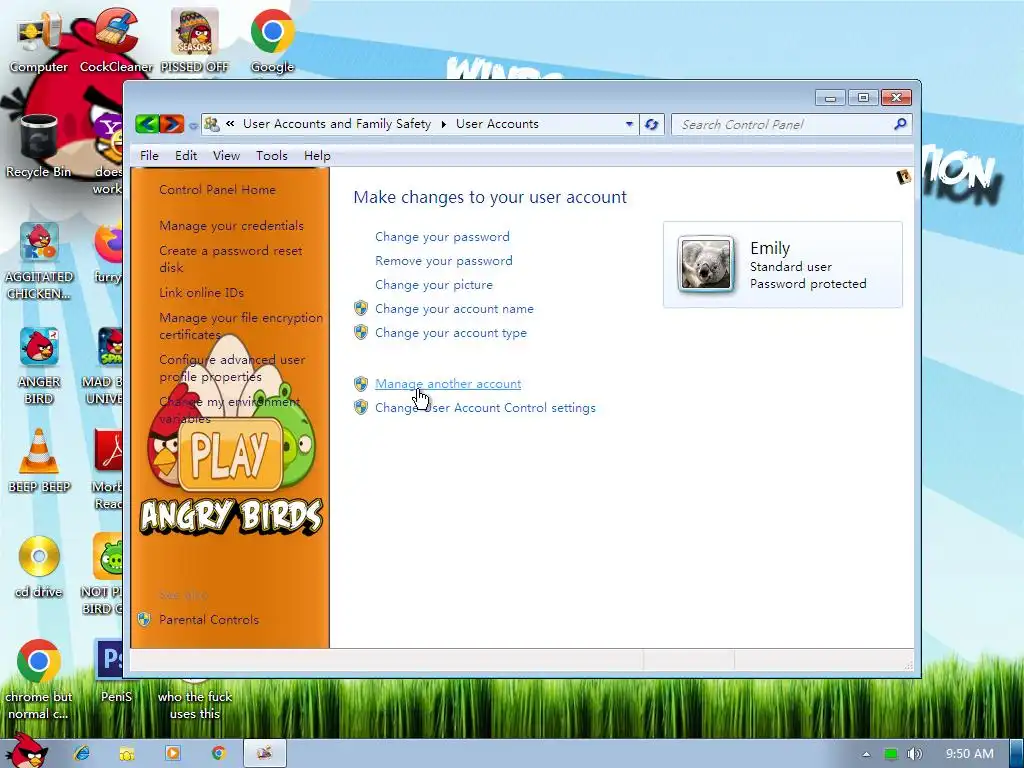Click the 9:50 AM clock
The width and height of the screenshot is (1024, 768).
(969, 754)
